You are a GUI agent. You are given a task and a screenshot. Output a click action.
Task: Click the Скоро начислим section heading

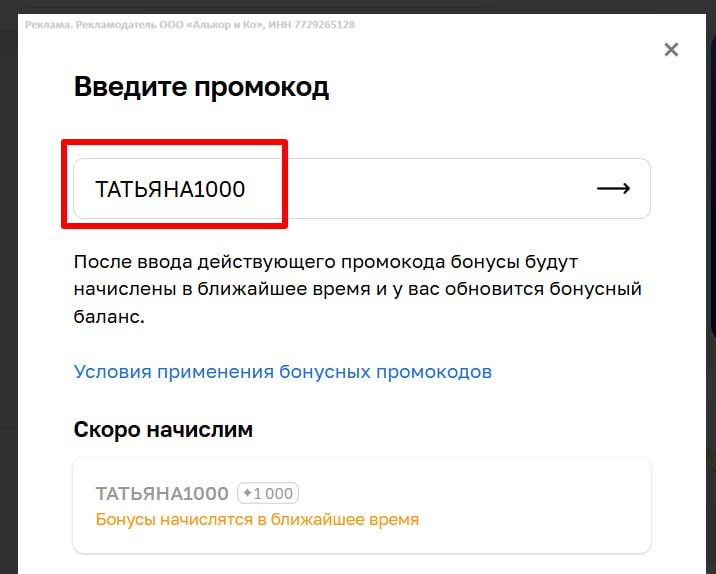[x=163, y=430]
